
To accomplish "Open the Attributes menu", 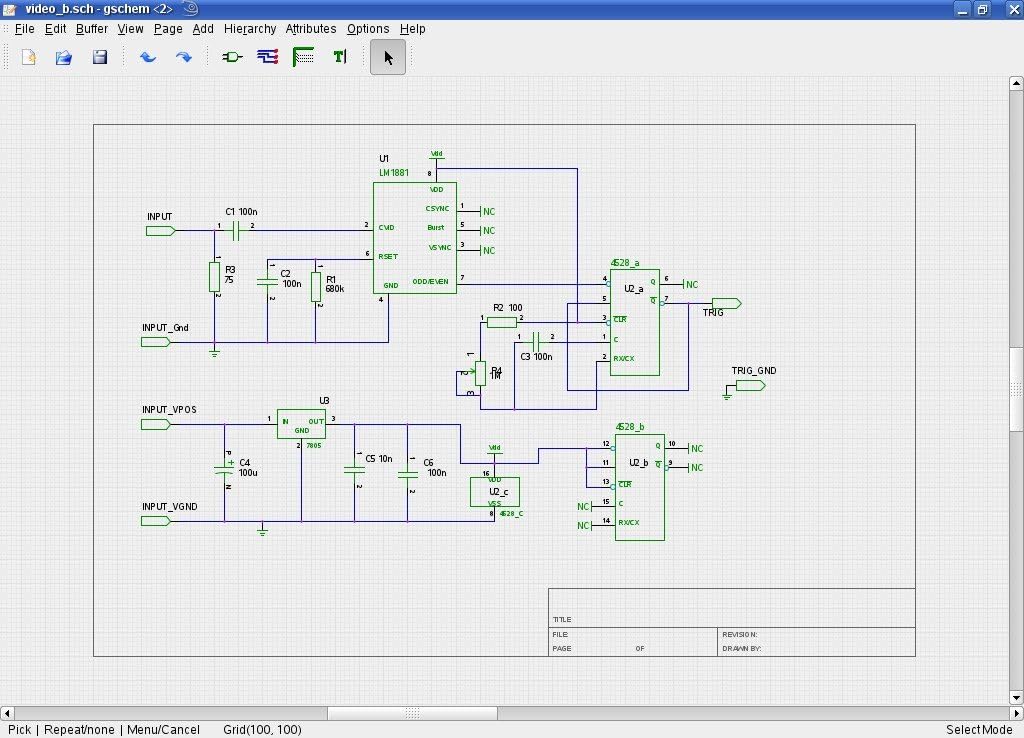I will point(310,28).
